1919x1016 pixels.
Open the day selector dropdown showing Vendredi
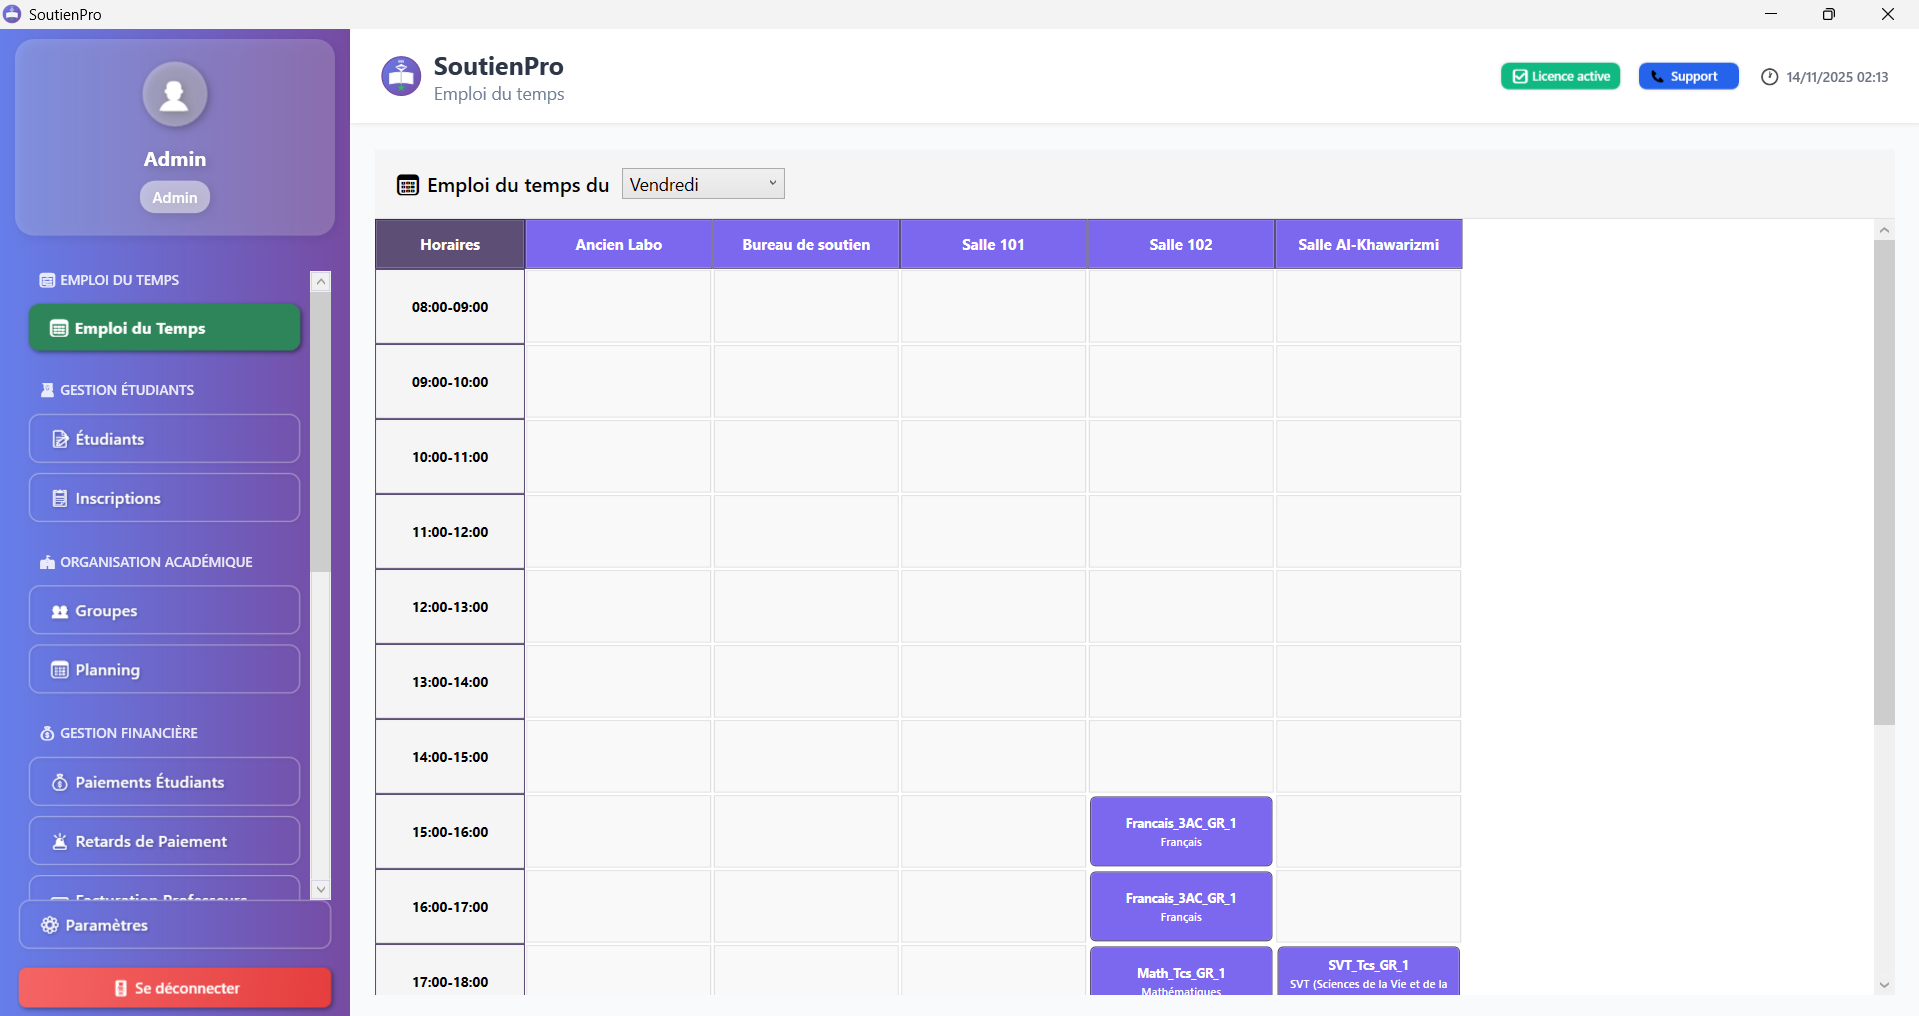pos(703,183)
